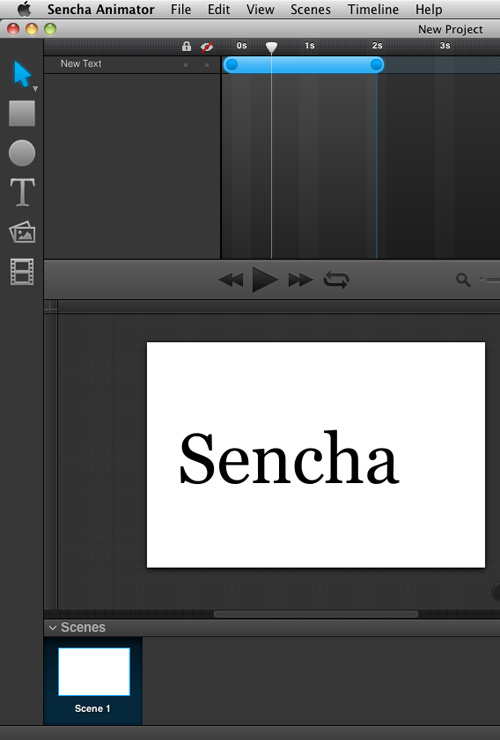Screen dimensions: 500x740
Task: Open the Scenes menu
Action: 310,9
